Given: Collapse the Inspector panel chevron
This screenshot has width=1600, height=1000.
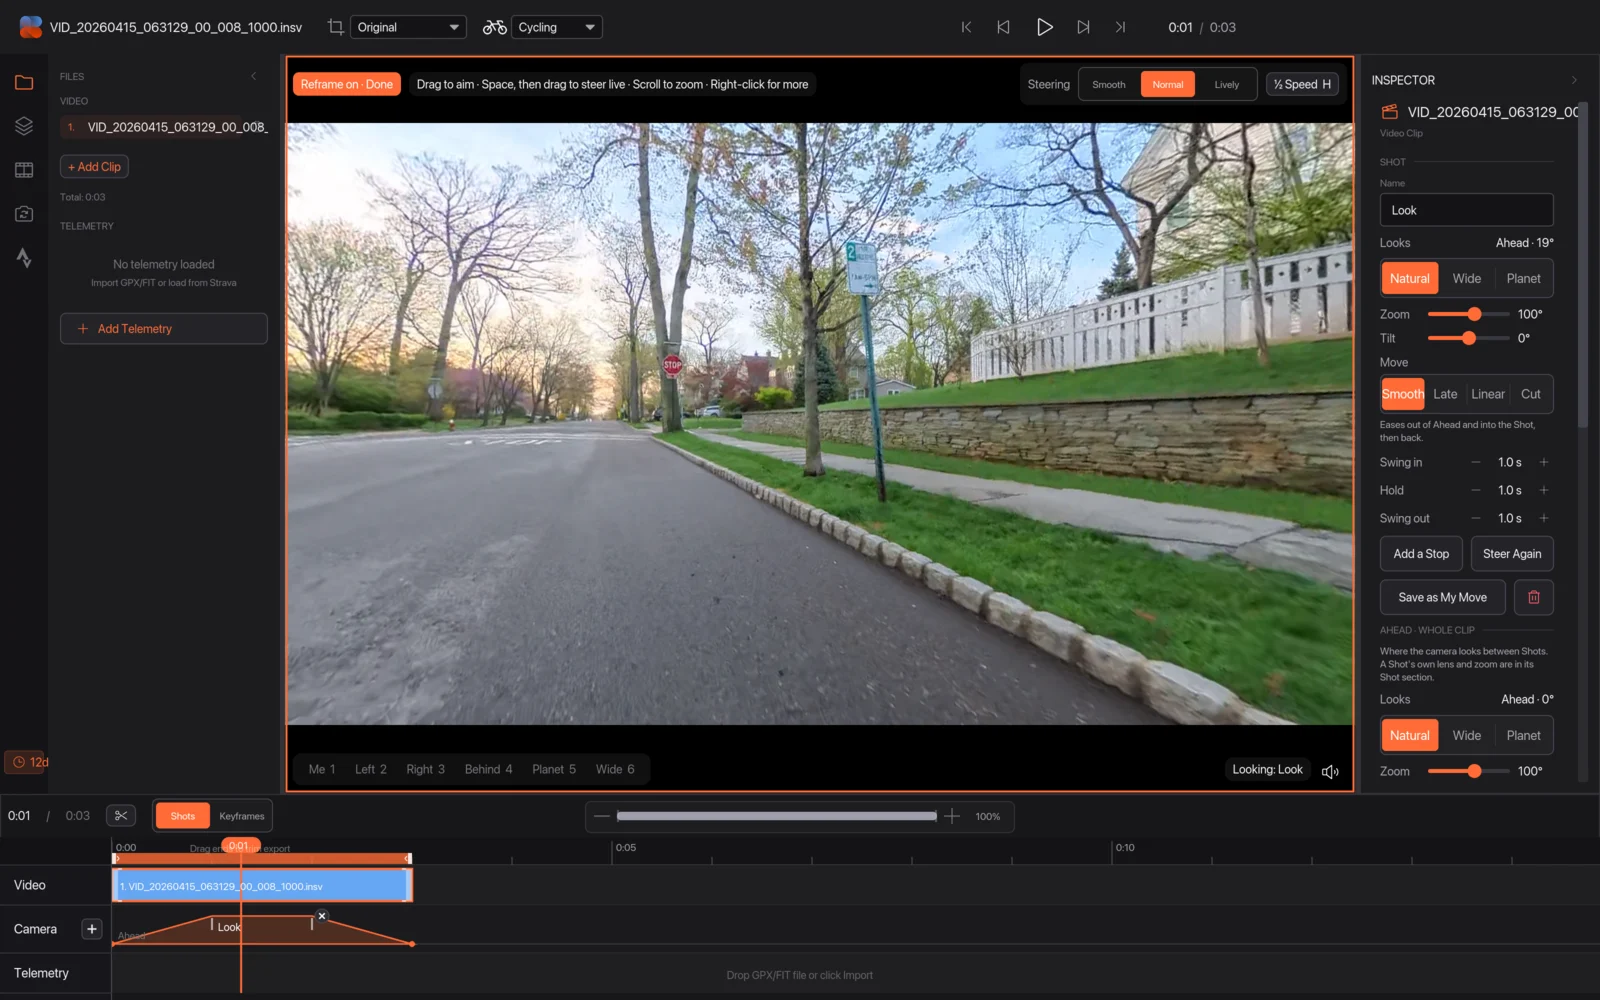Looking at the screenshot, I should [x=1574, y=80].
